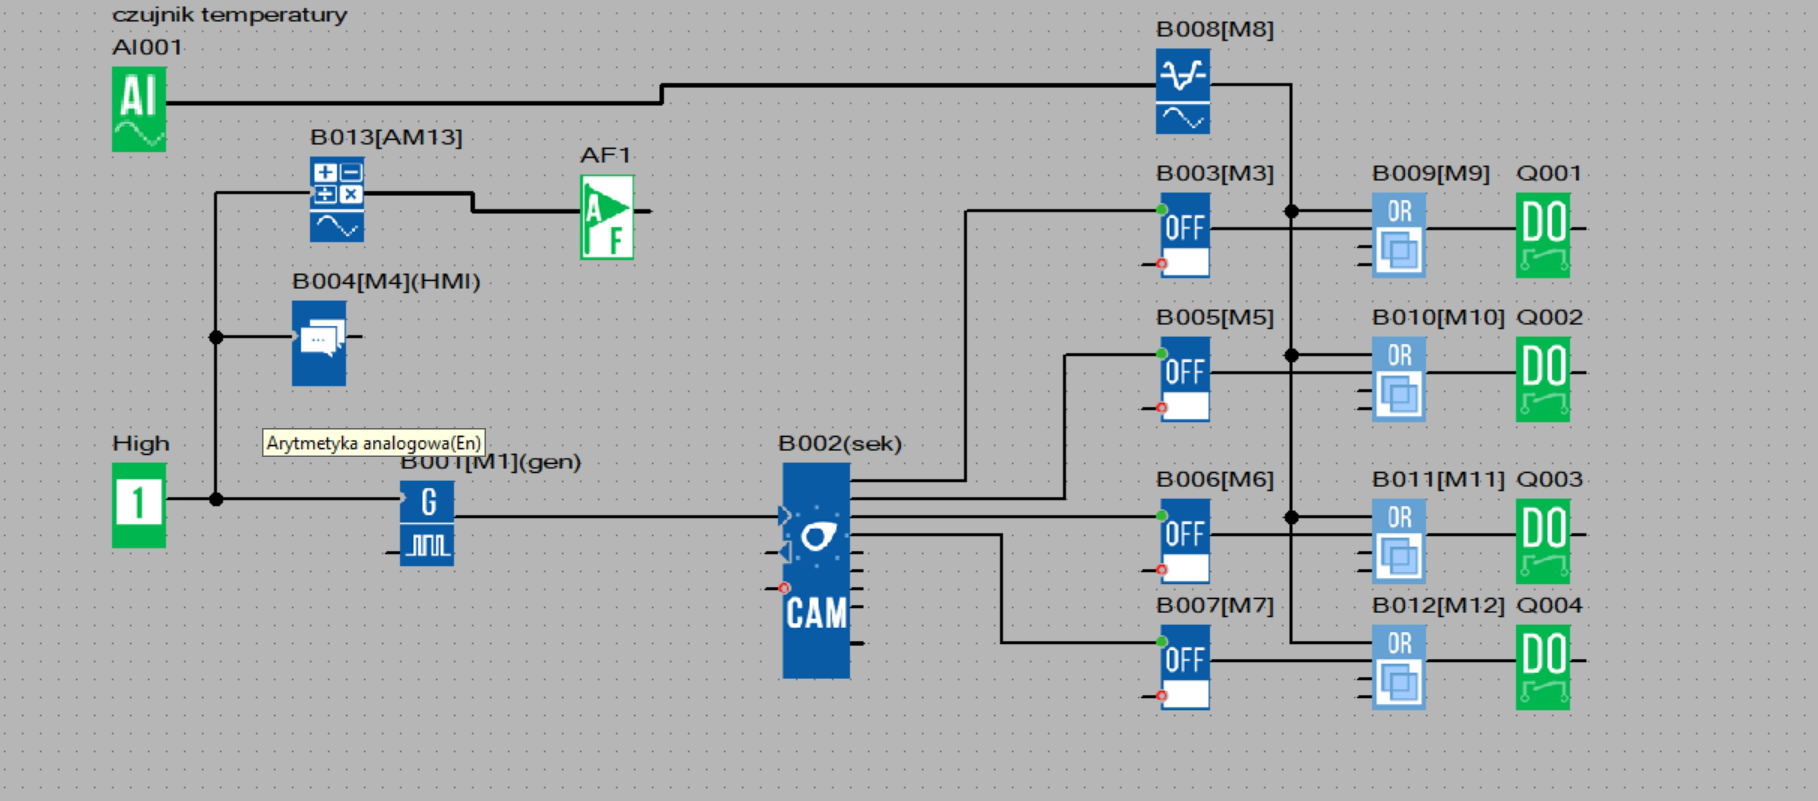
Task: Click the B010 OR gate block
Action: tap(1399, 379)
